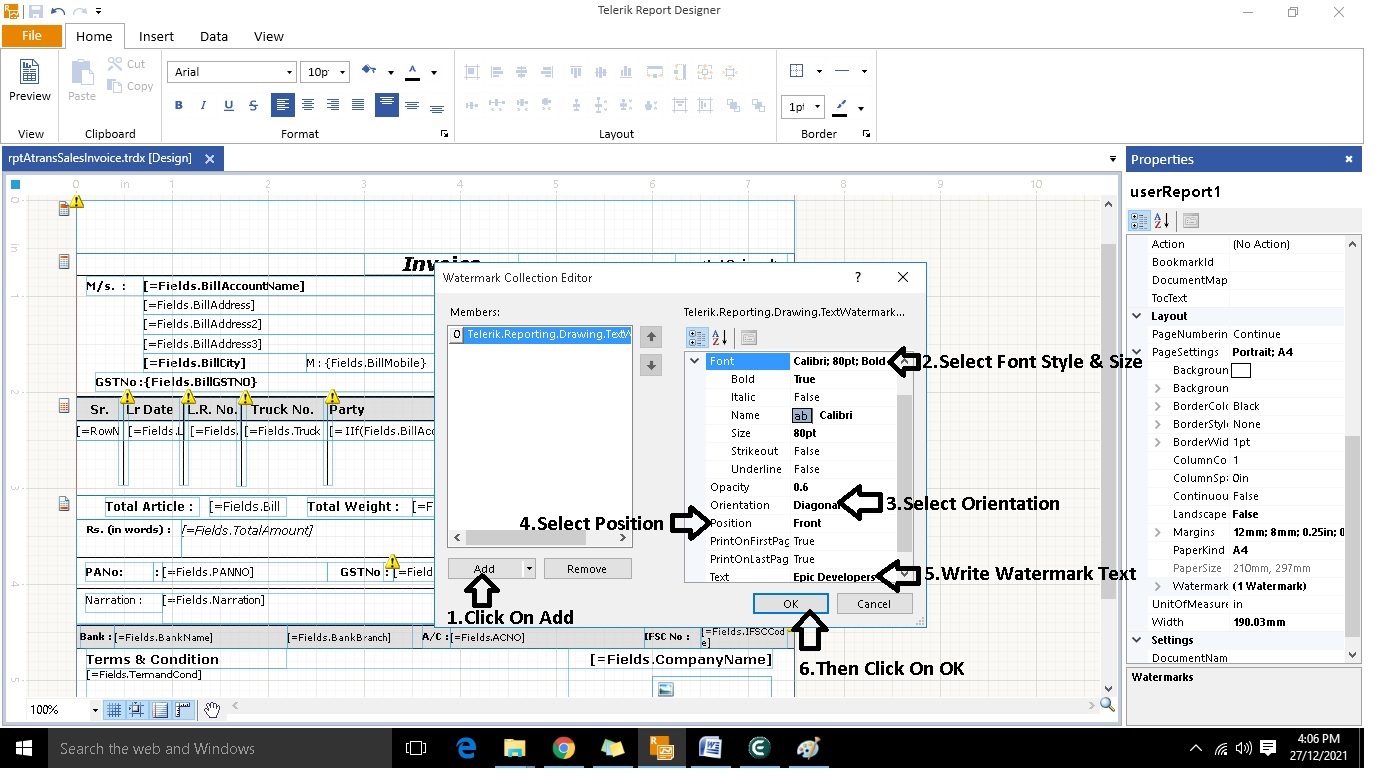
Task: Select the pan hand tool icon
Action: click(x=212, y=710)
